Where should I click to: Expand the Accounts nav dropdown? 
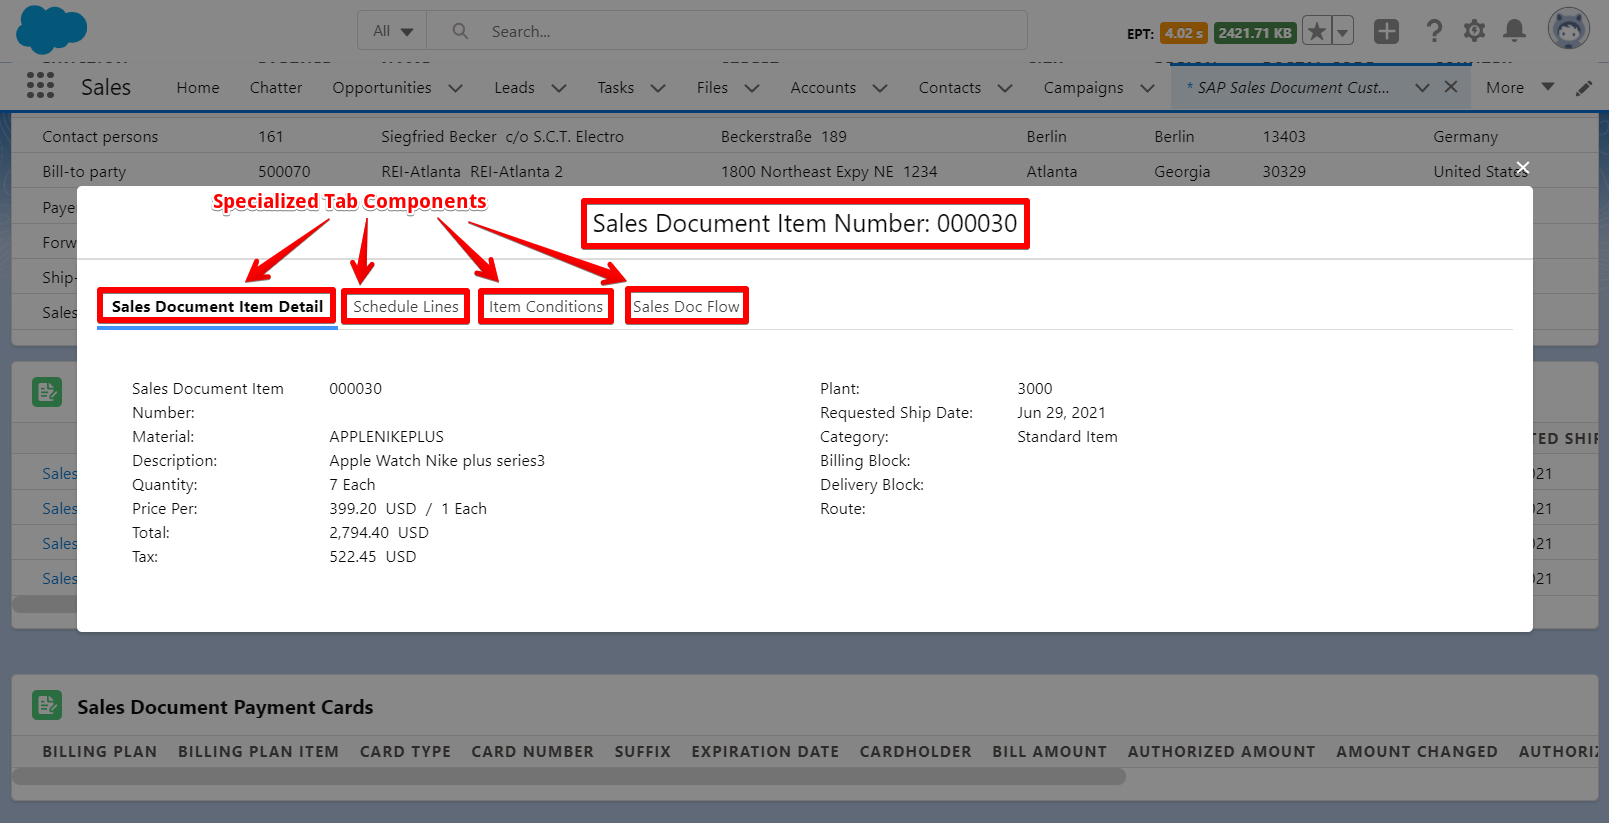point(880,88)
